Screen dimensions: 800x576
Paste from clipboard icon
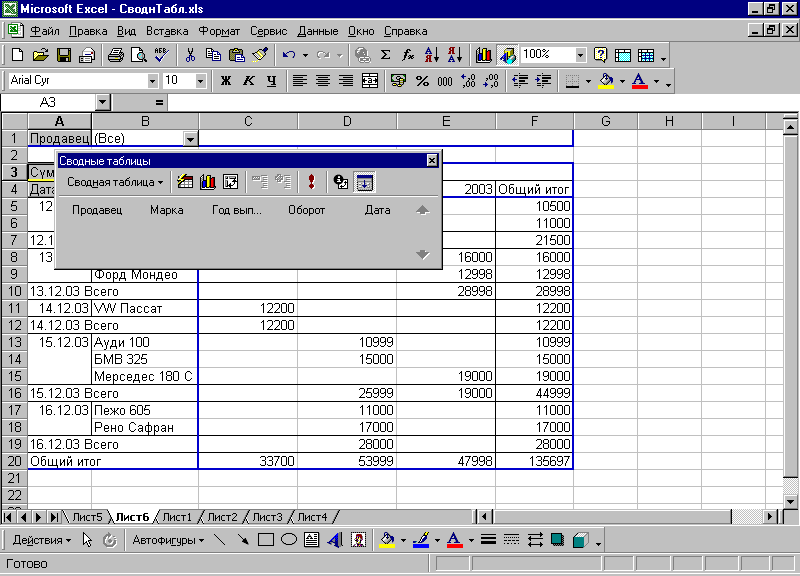click(236, 55)
